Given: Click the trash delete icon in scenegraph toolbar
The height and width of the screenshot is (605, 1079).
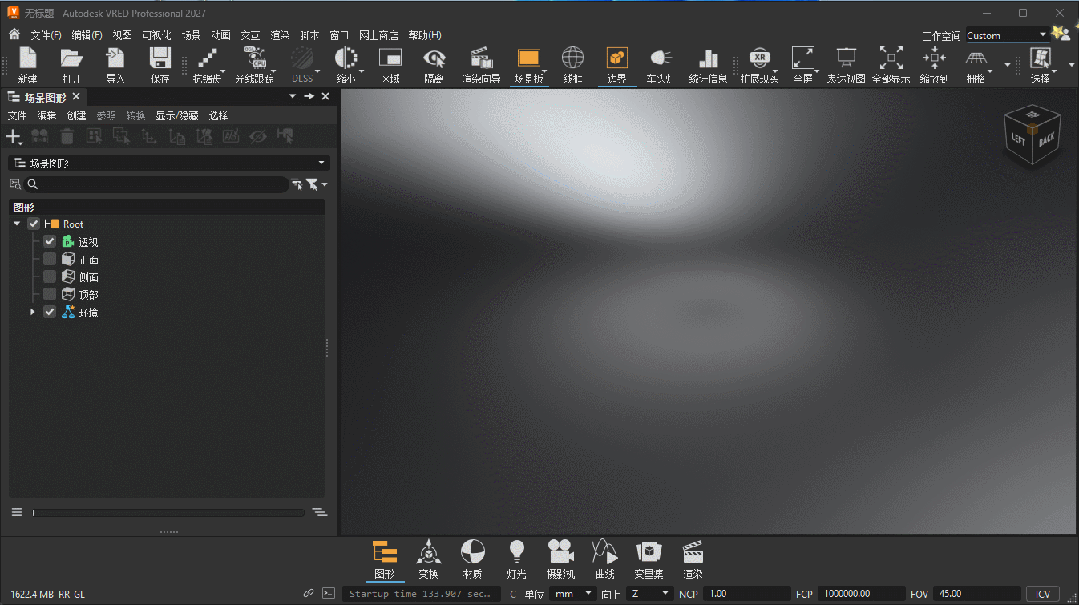Looking at the screenshot, I should [x=67, y=136].
